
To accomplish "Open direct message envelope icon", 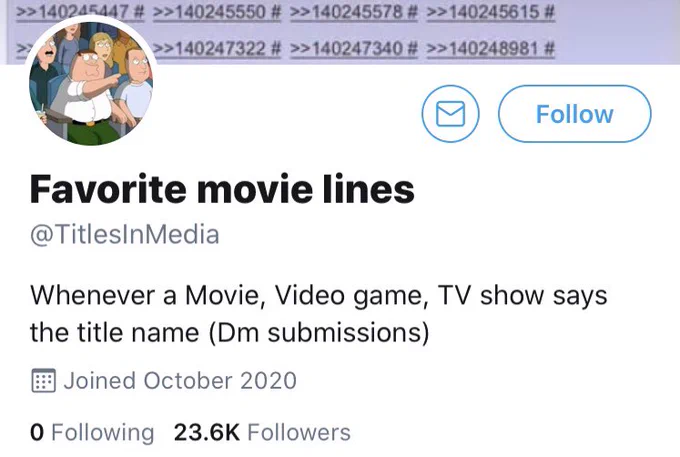I will point(450,114).
